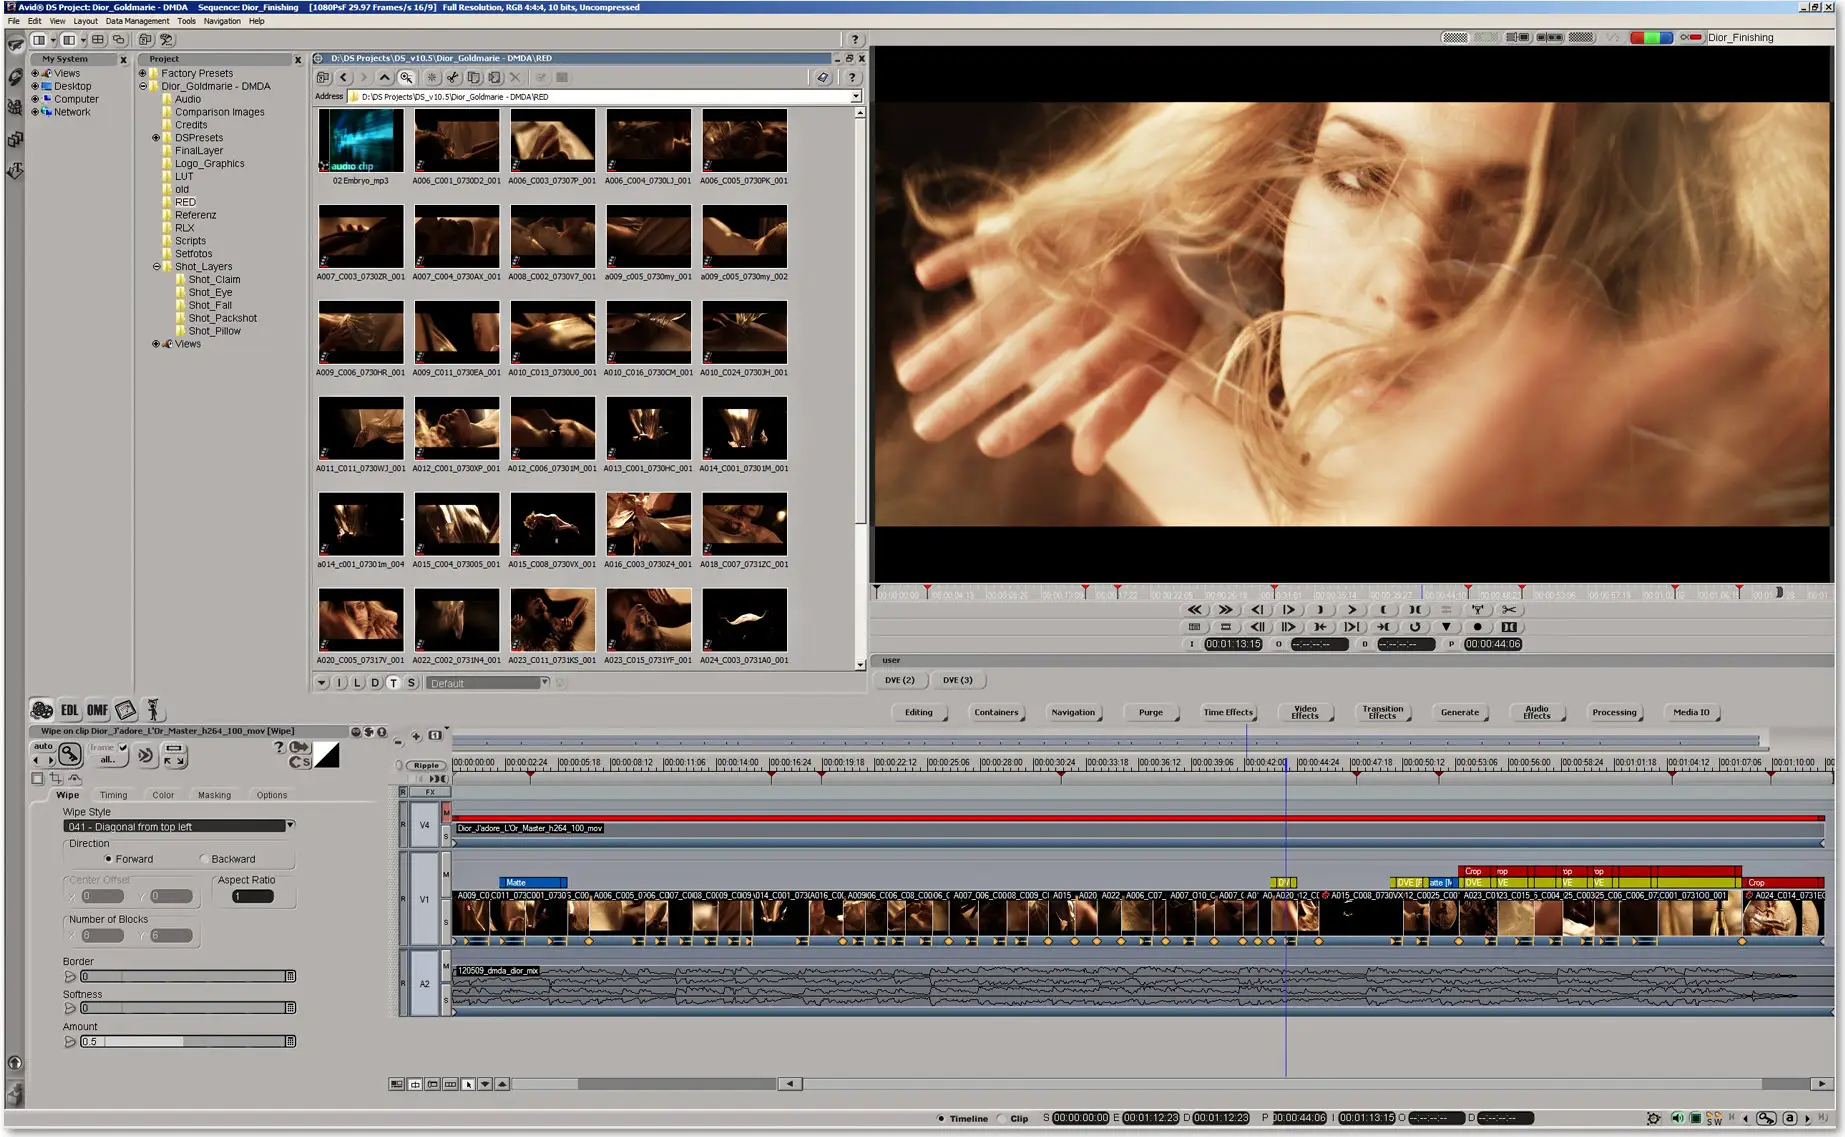
Task: Open the OMF import tool
Action: point(97,710)
